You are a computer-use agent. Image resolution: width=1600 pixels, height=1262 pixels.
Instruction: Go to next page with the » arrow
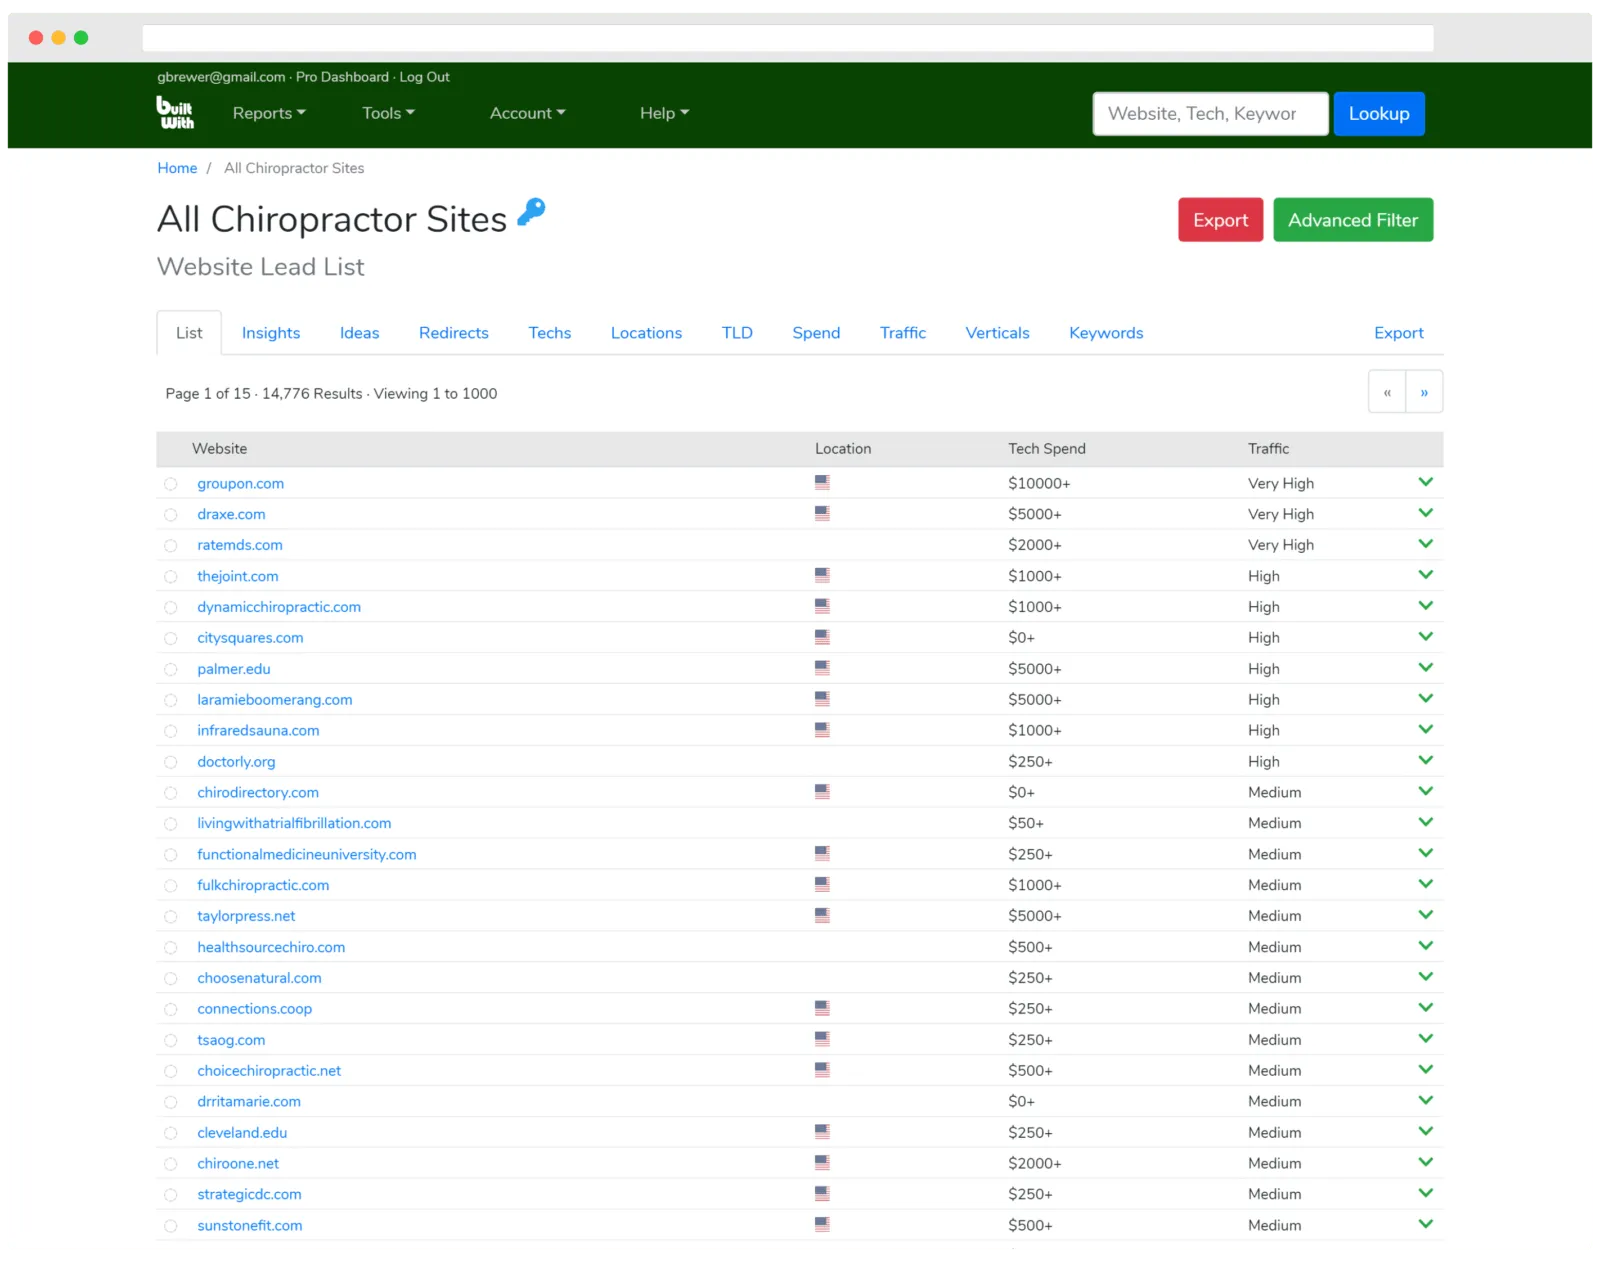(x=1424, y=393)
